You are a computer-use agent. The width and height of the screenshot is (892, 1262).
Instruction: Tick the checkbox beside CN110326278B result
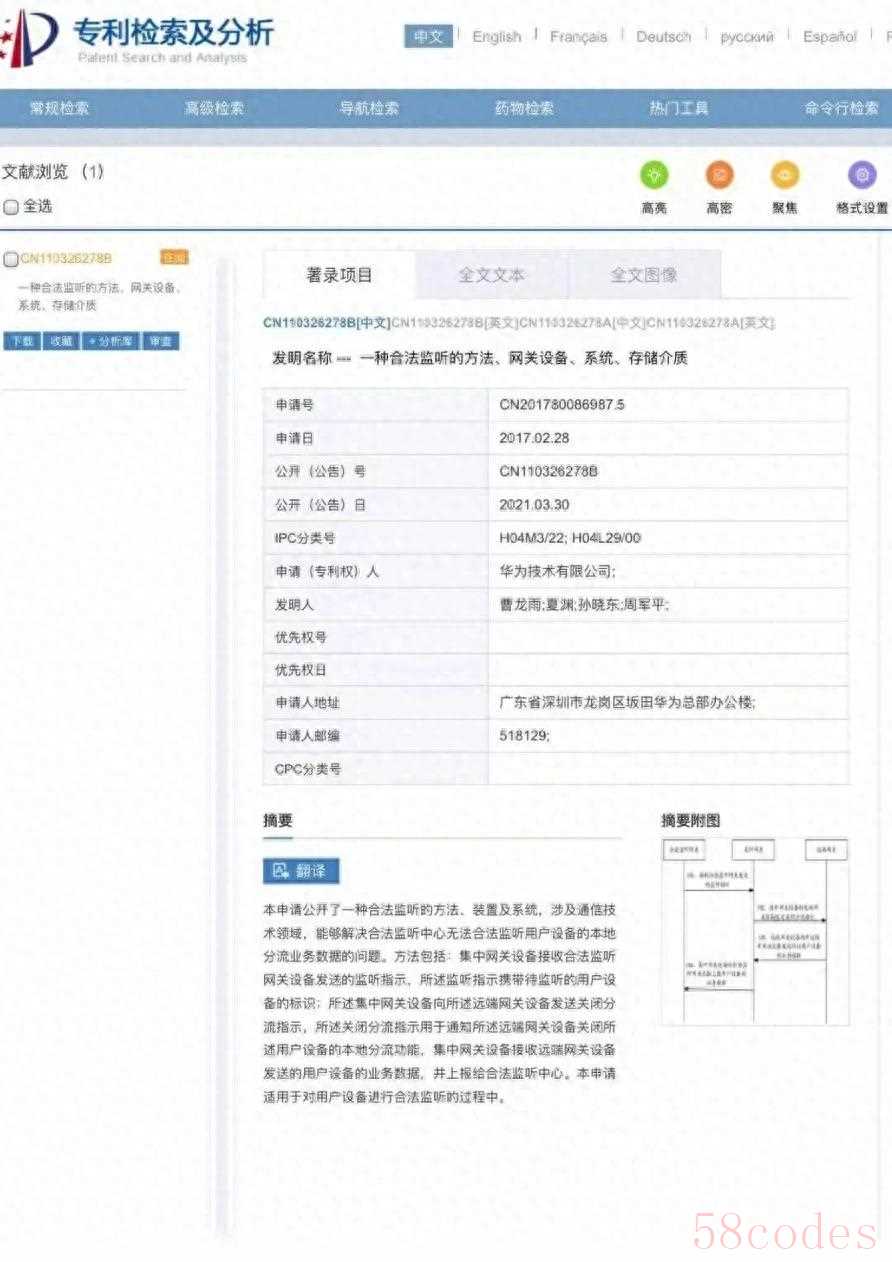pyautogui.click(x=11, y=259)
